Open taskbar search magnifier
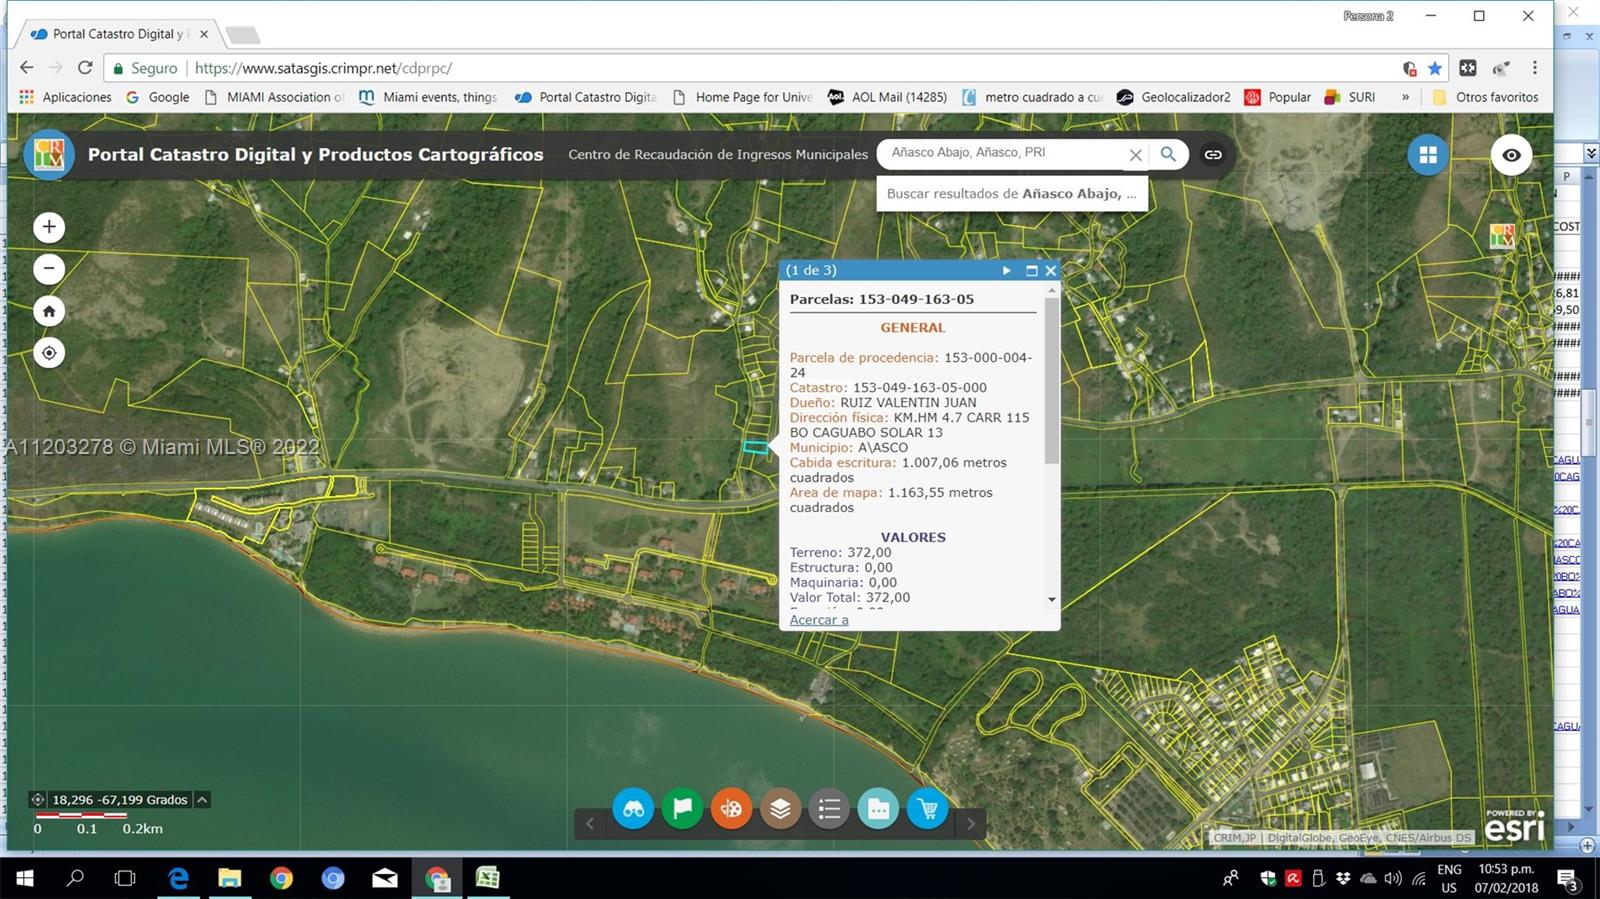Screen dimensions: 1600x899 pyautogui.click(x=75, y=878)
